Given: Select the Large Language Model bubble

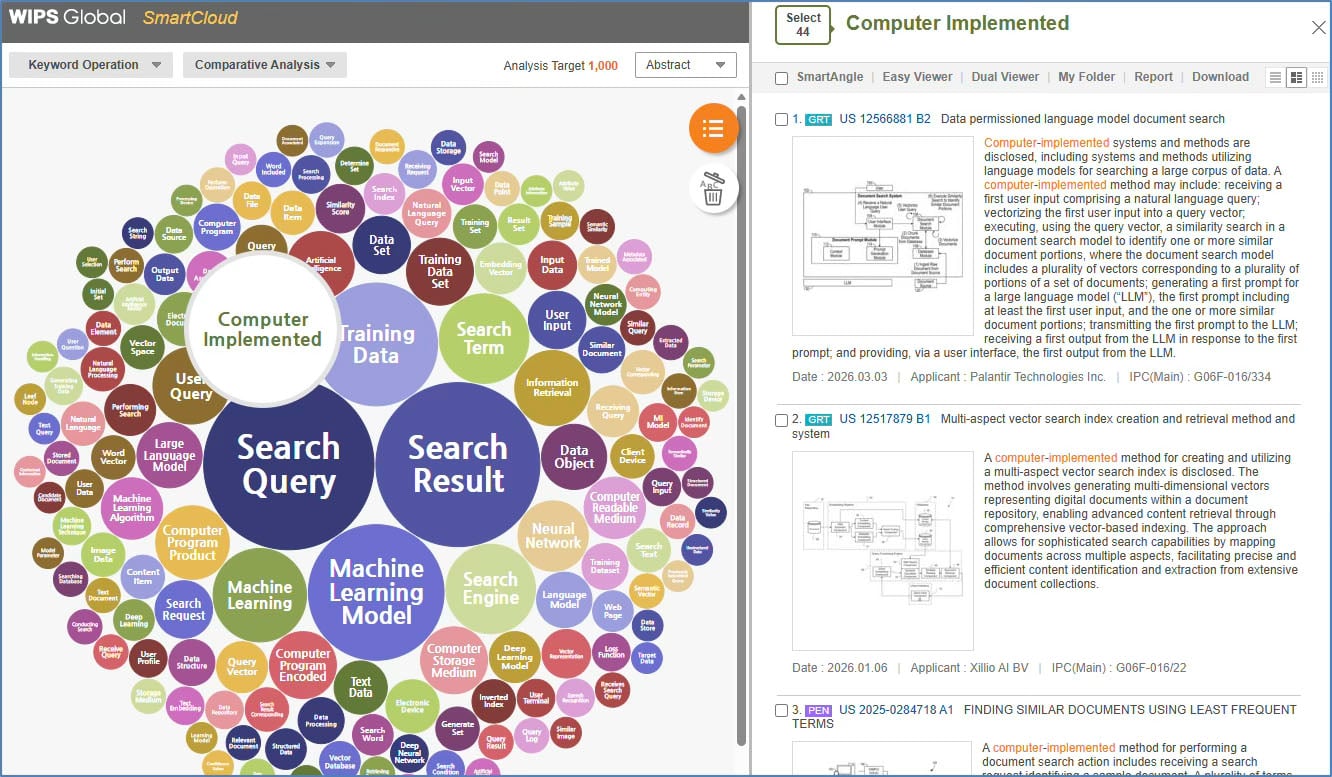Looking at the screenshot, I should pyautogui.click(x=169, y=455).
